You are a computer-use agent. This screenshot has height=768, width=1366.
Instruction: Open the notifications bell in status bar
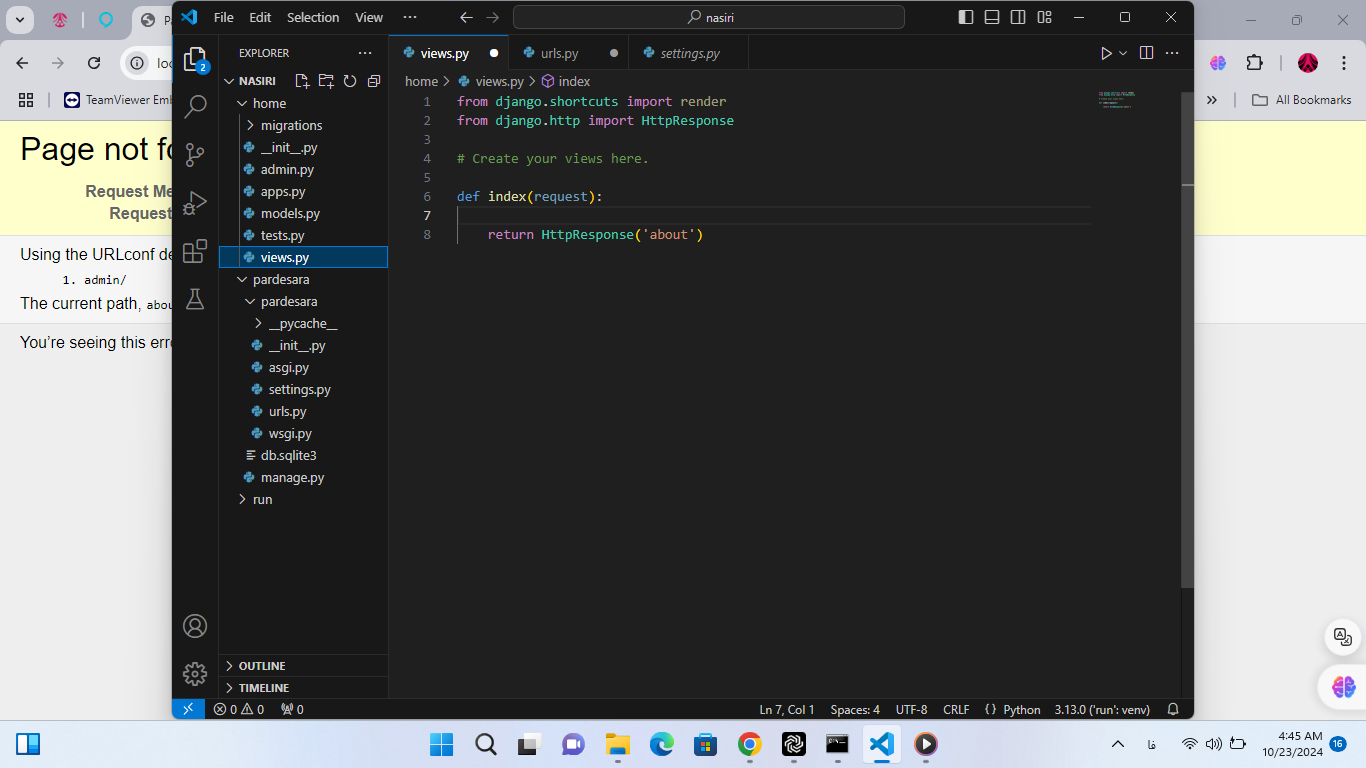pyautogui.click(x=1173, y=709)
